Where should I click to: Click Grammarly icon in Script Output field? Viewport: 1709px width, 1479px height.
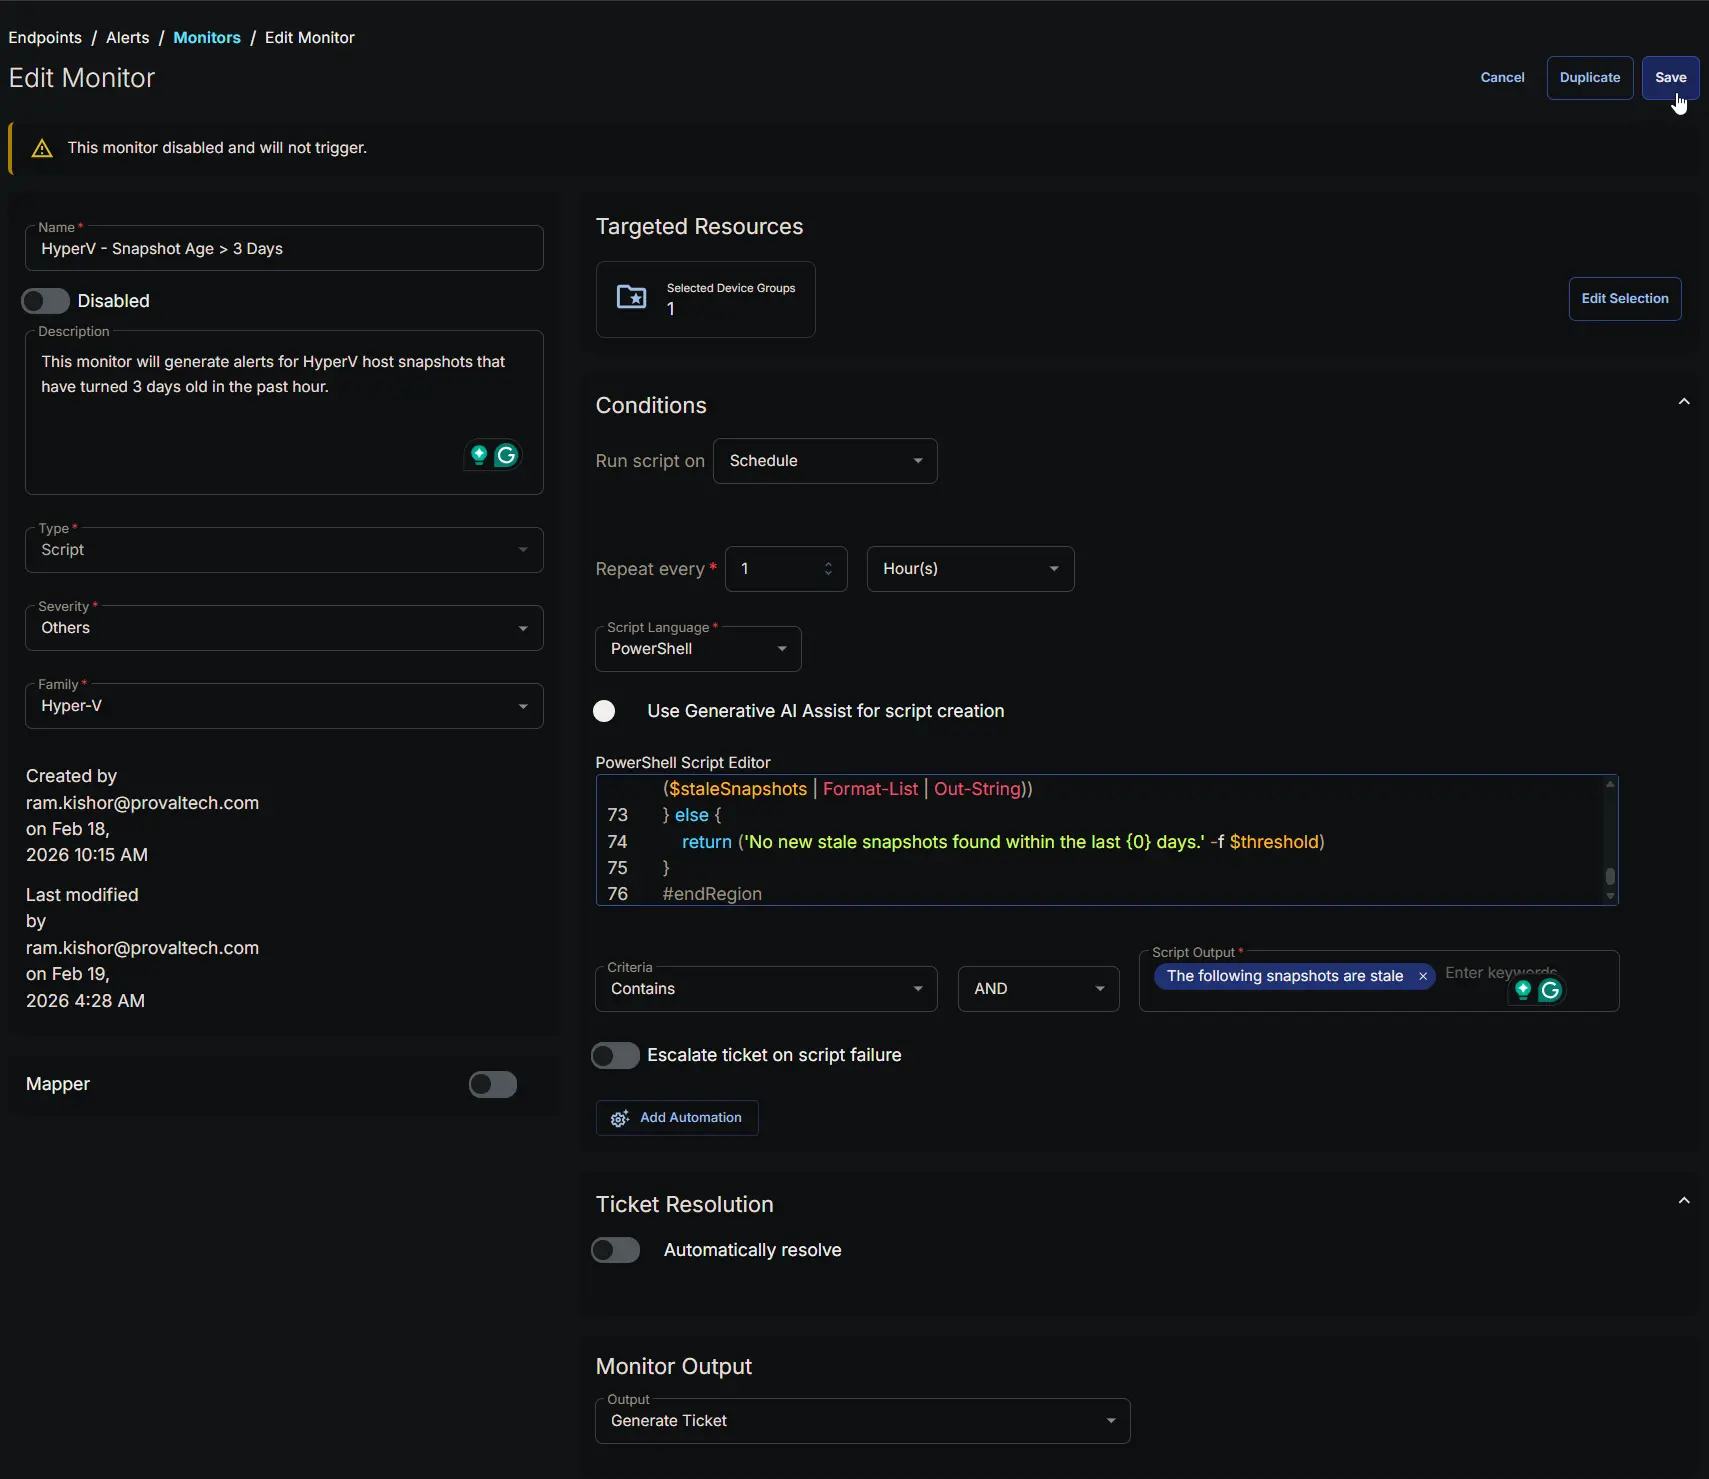[1550, 990]
